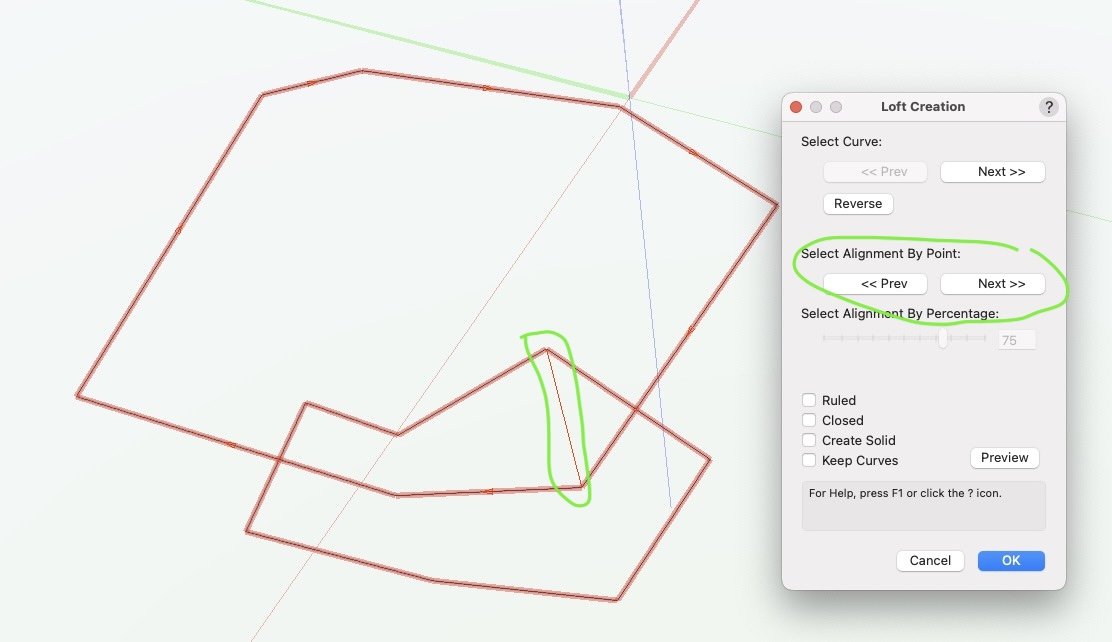Image resolution: width=1112 pixels, height=642 pixels.
Task: Click the alignment percentage slider handle
Action: point(942,339)
